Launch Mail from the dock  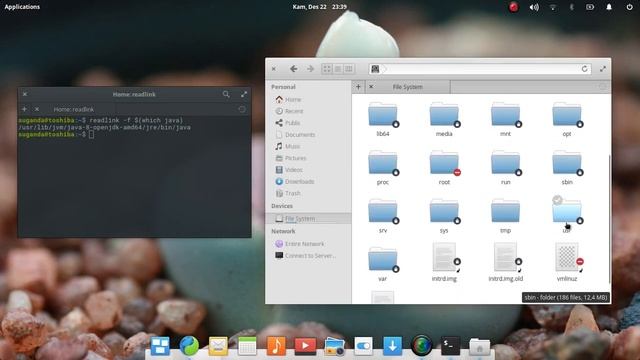click(x=218, y=346)
